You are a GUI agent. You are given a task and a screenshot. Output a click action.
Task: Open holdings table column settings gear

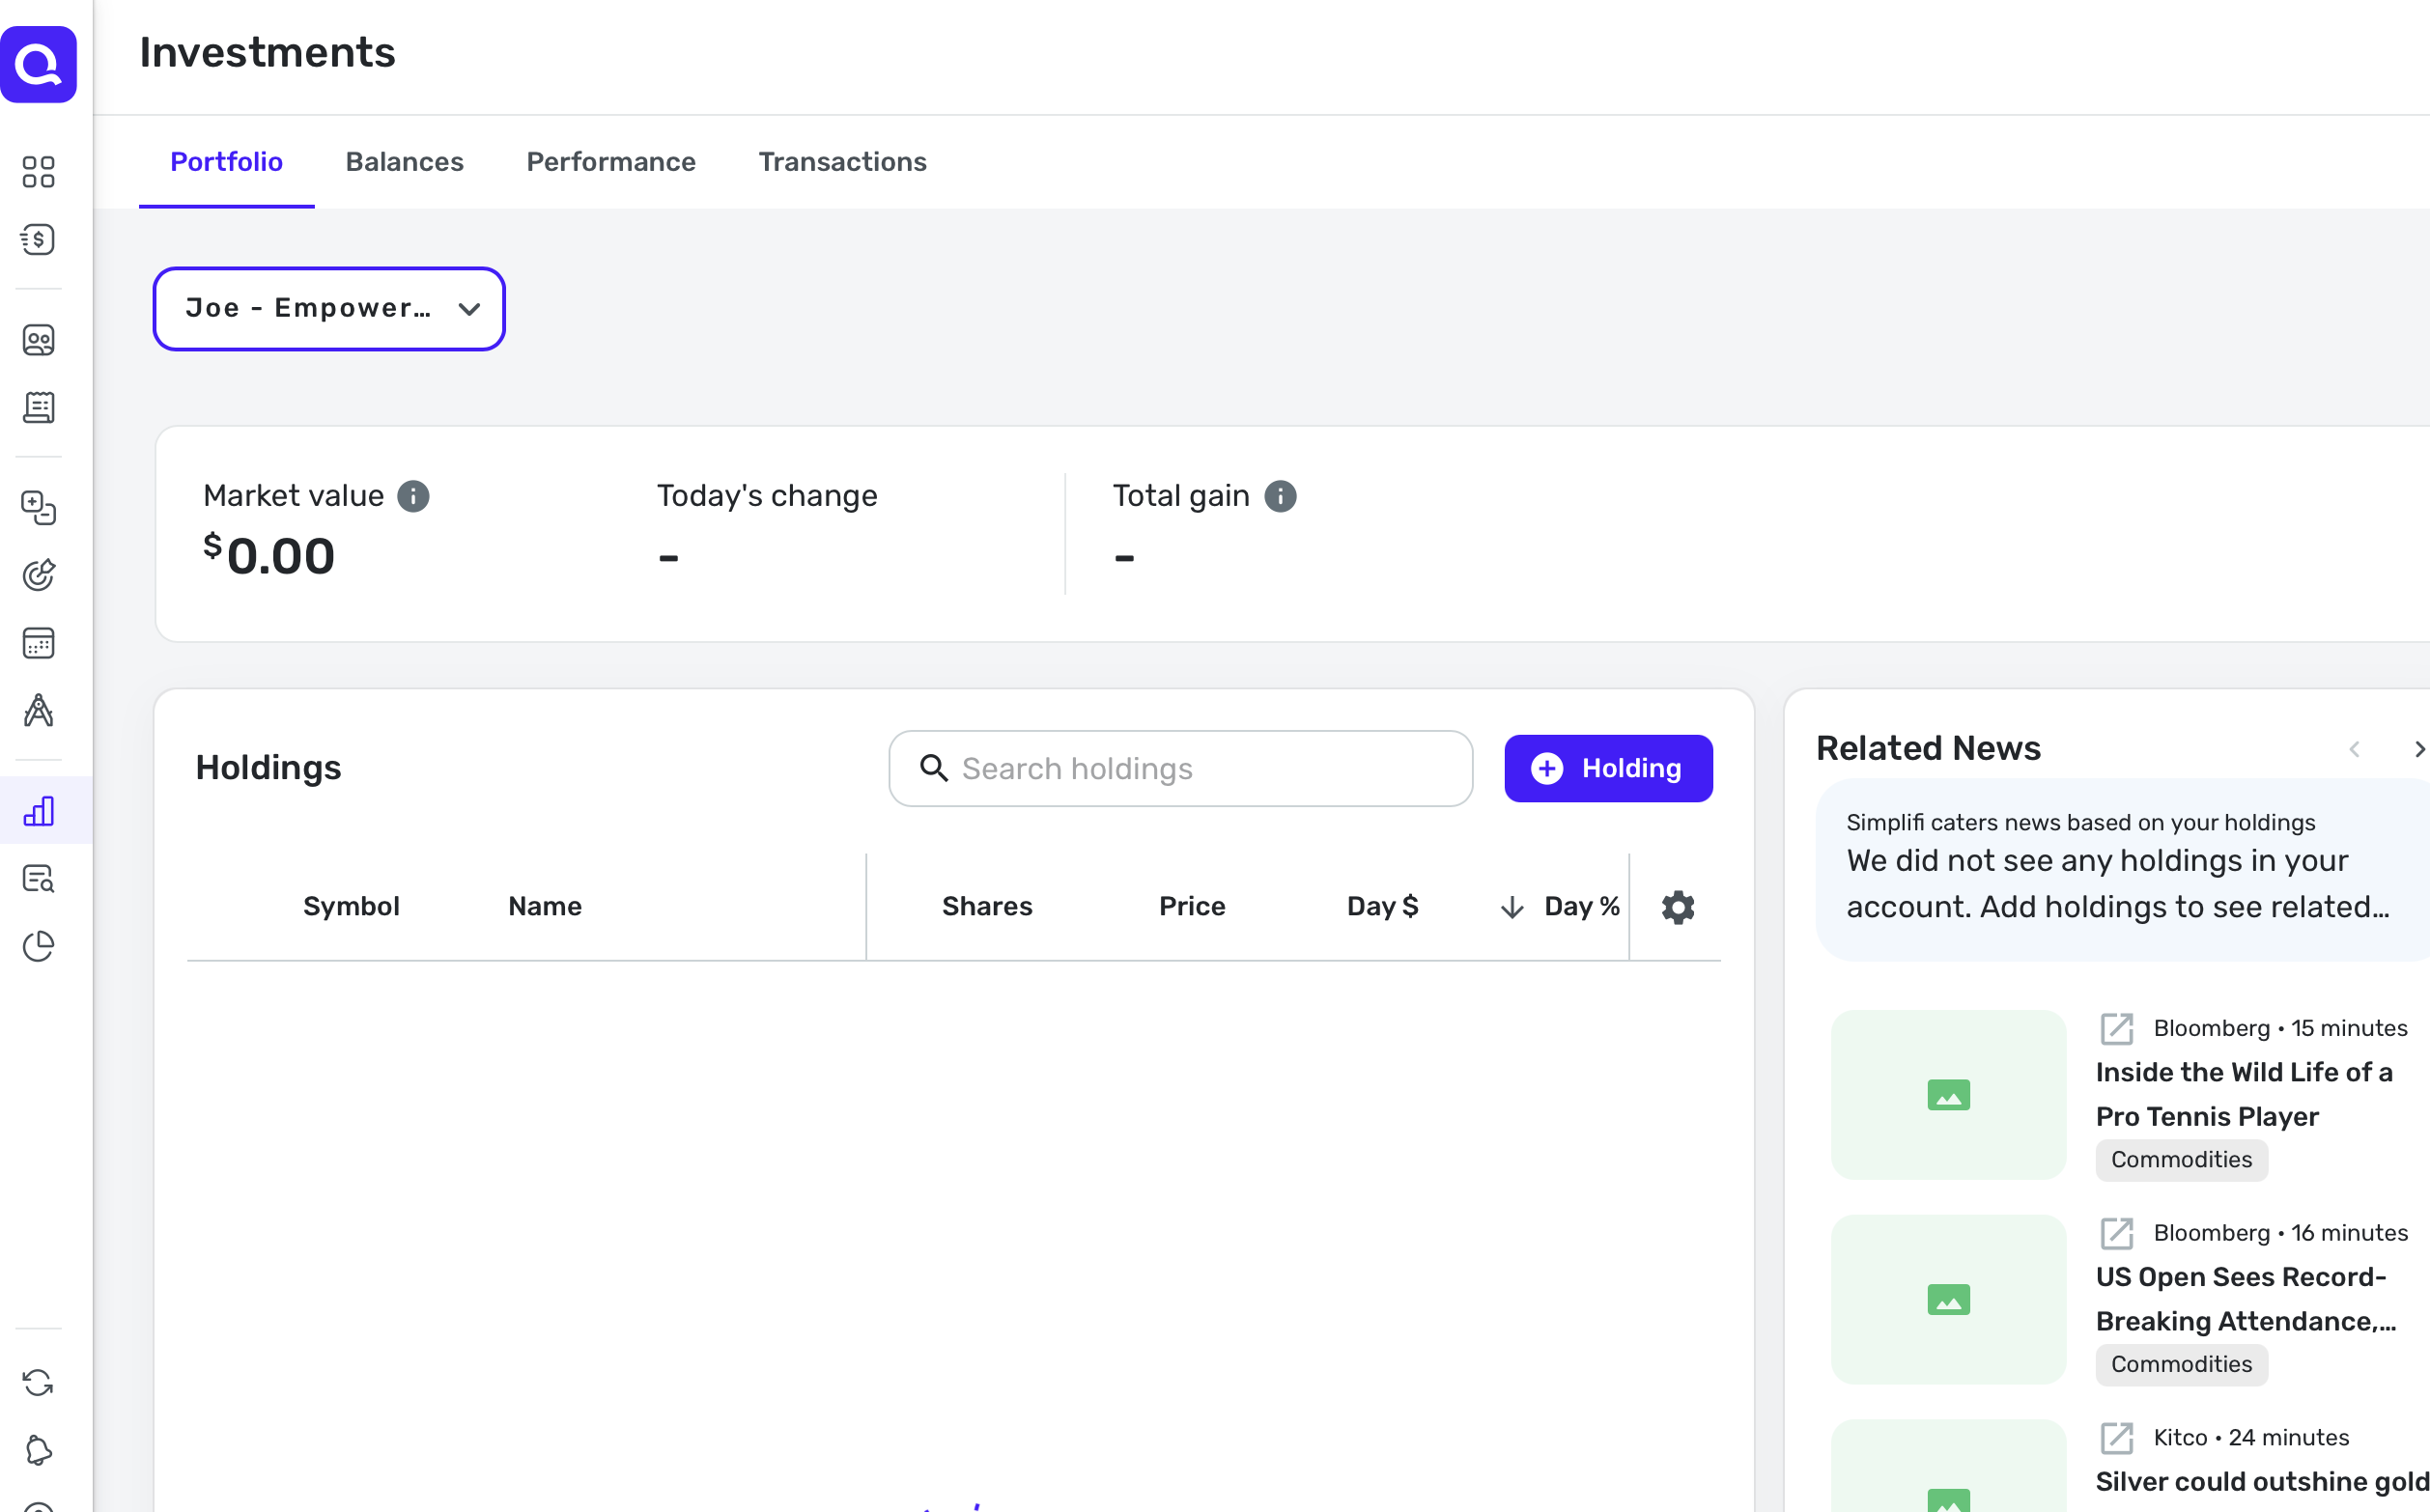[1677, 907]
